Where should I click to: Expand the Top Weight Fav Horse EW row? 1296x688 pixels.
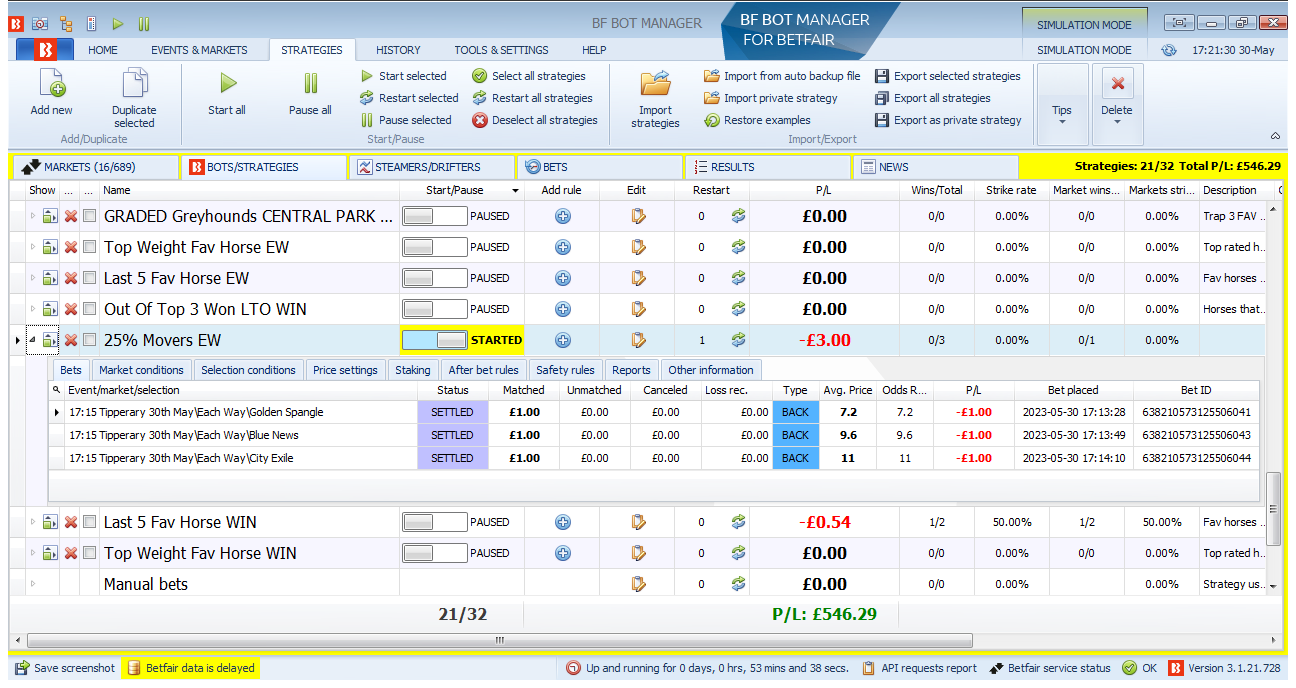31,247
